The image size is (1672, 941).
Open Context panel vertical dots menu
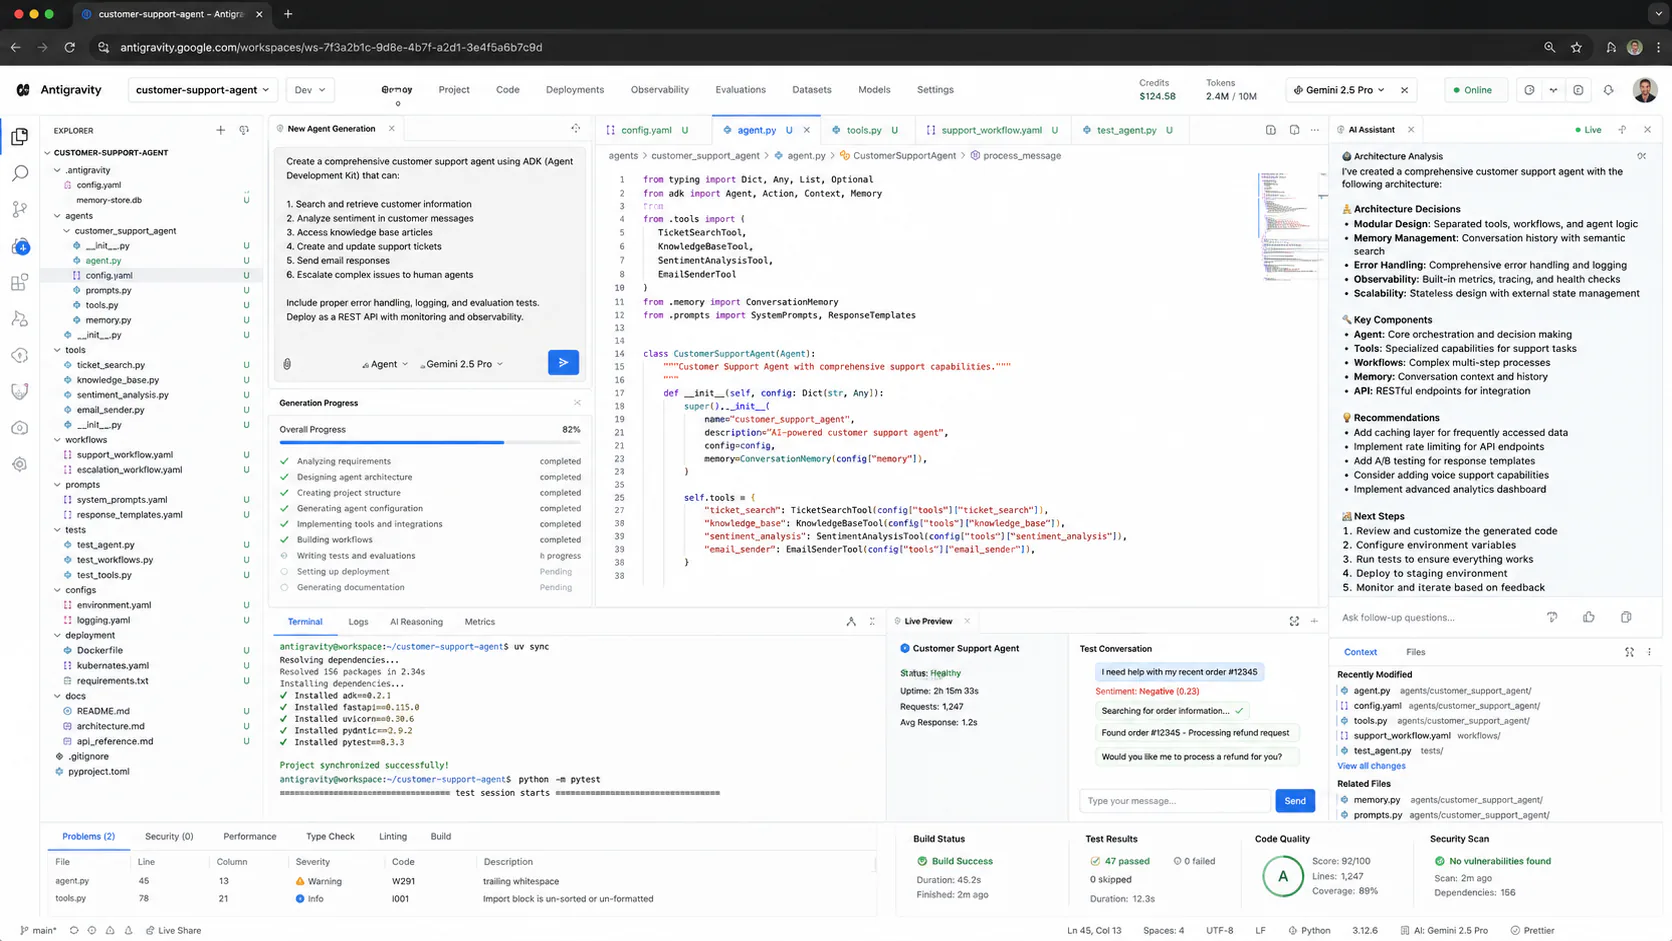pos(1649,652)
